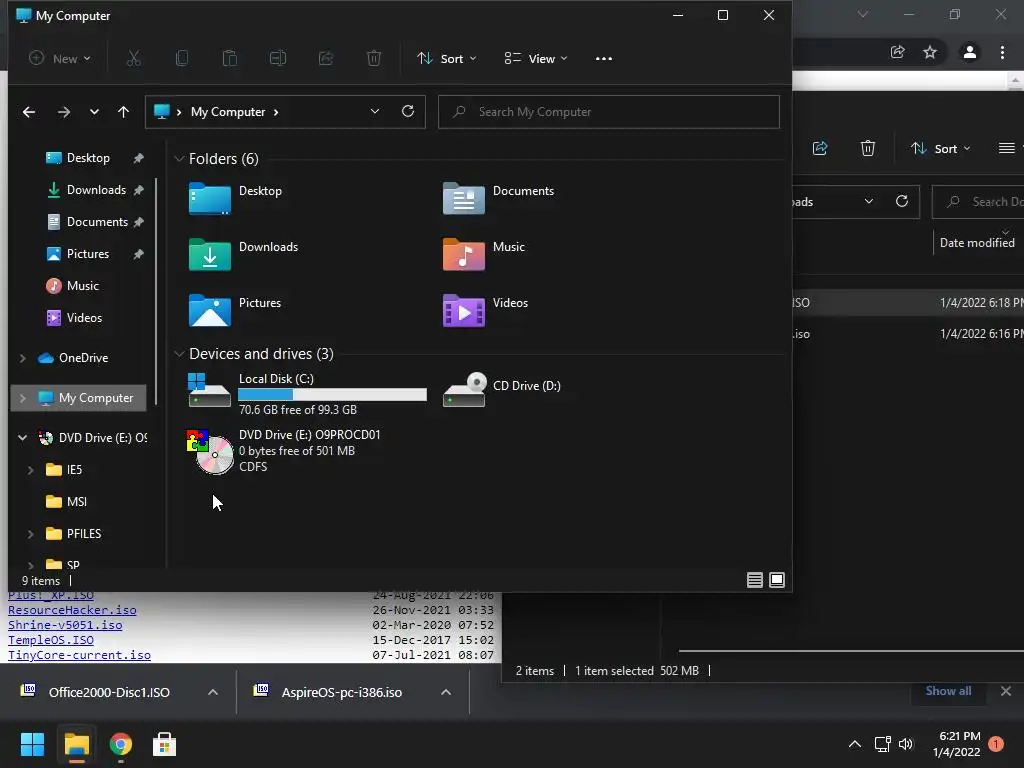Open Microsoft Store from the taskbar
The image size is (1024, 768).
coord(164,744)
